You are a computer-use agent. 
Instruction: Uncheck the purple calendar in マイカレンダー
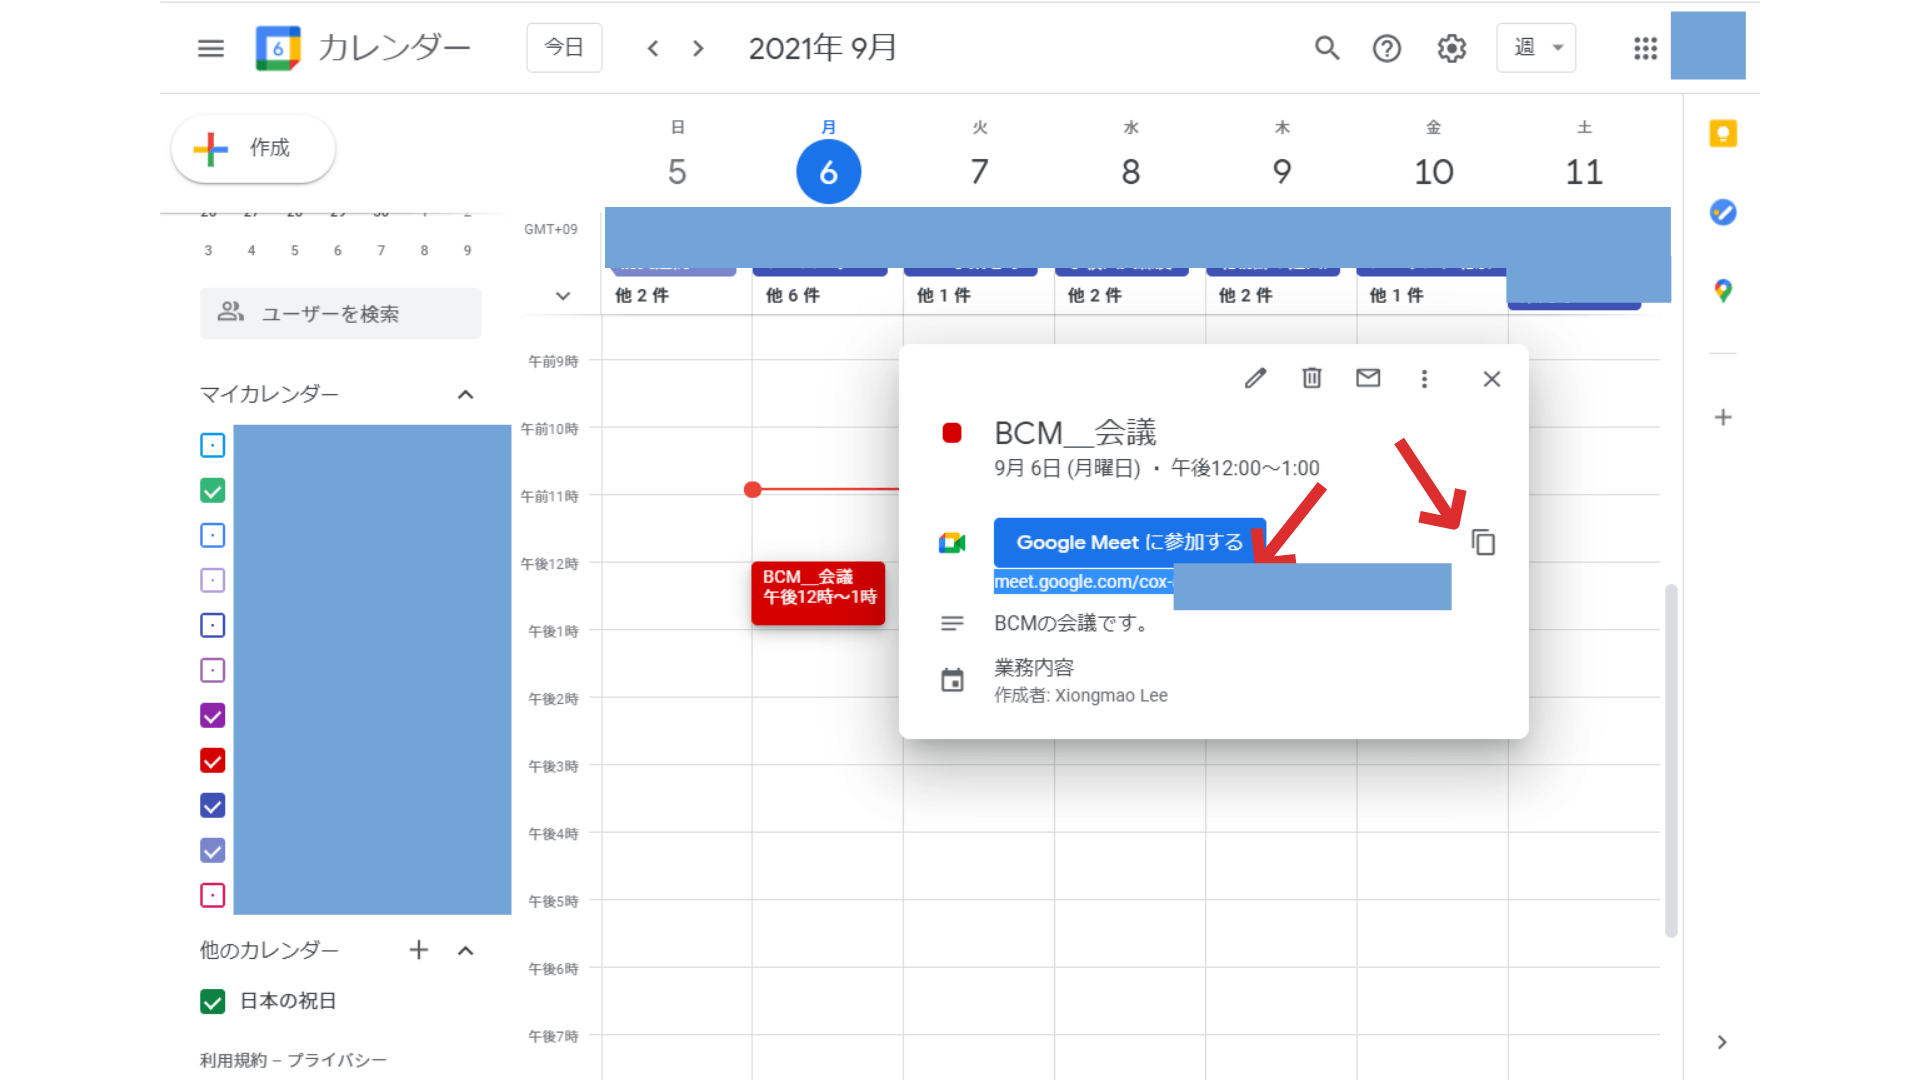pos(211,715)
